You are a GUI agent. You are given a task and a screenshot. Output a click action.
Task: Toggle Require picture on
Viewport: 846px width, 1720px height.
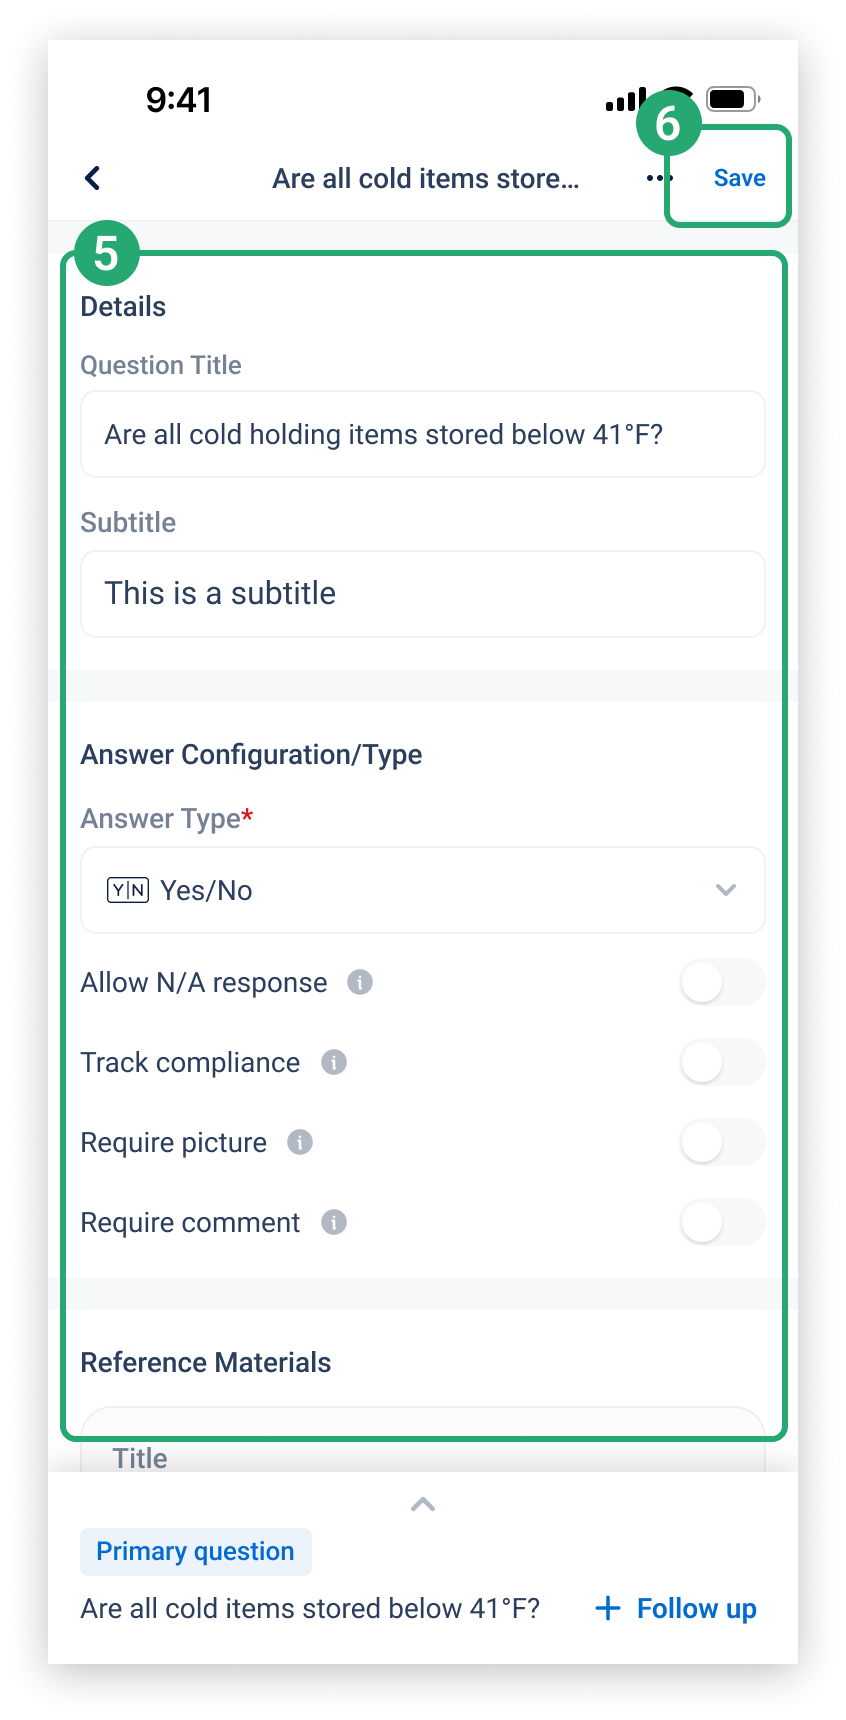pos(722,1142)
